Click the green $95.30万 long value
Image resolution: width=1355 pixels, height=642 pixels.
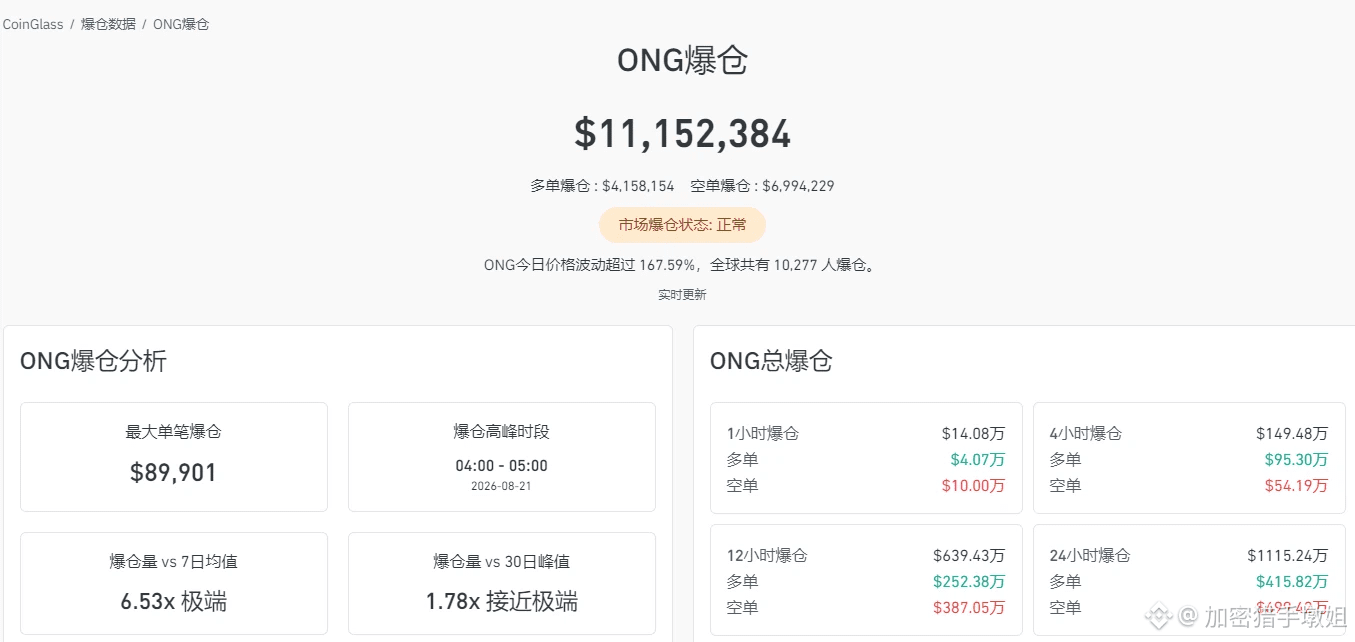coord(1296,460)
